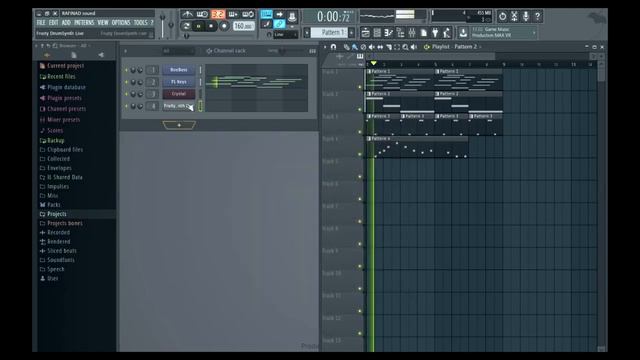640x360 pixels.
Task: Mute the FL Keys channel LED
Action: point(126,82)
